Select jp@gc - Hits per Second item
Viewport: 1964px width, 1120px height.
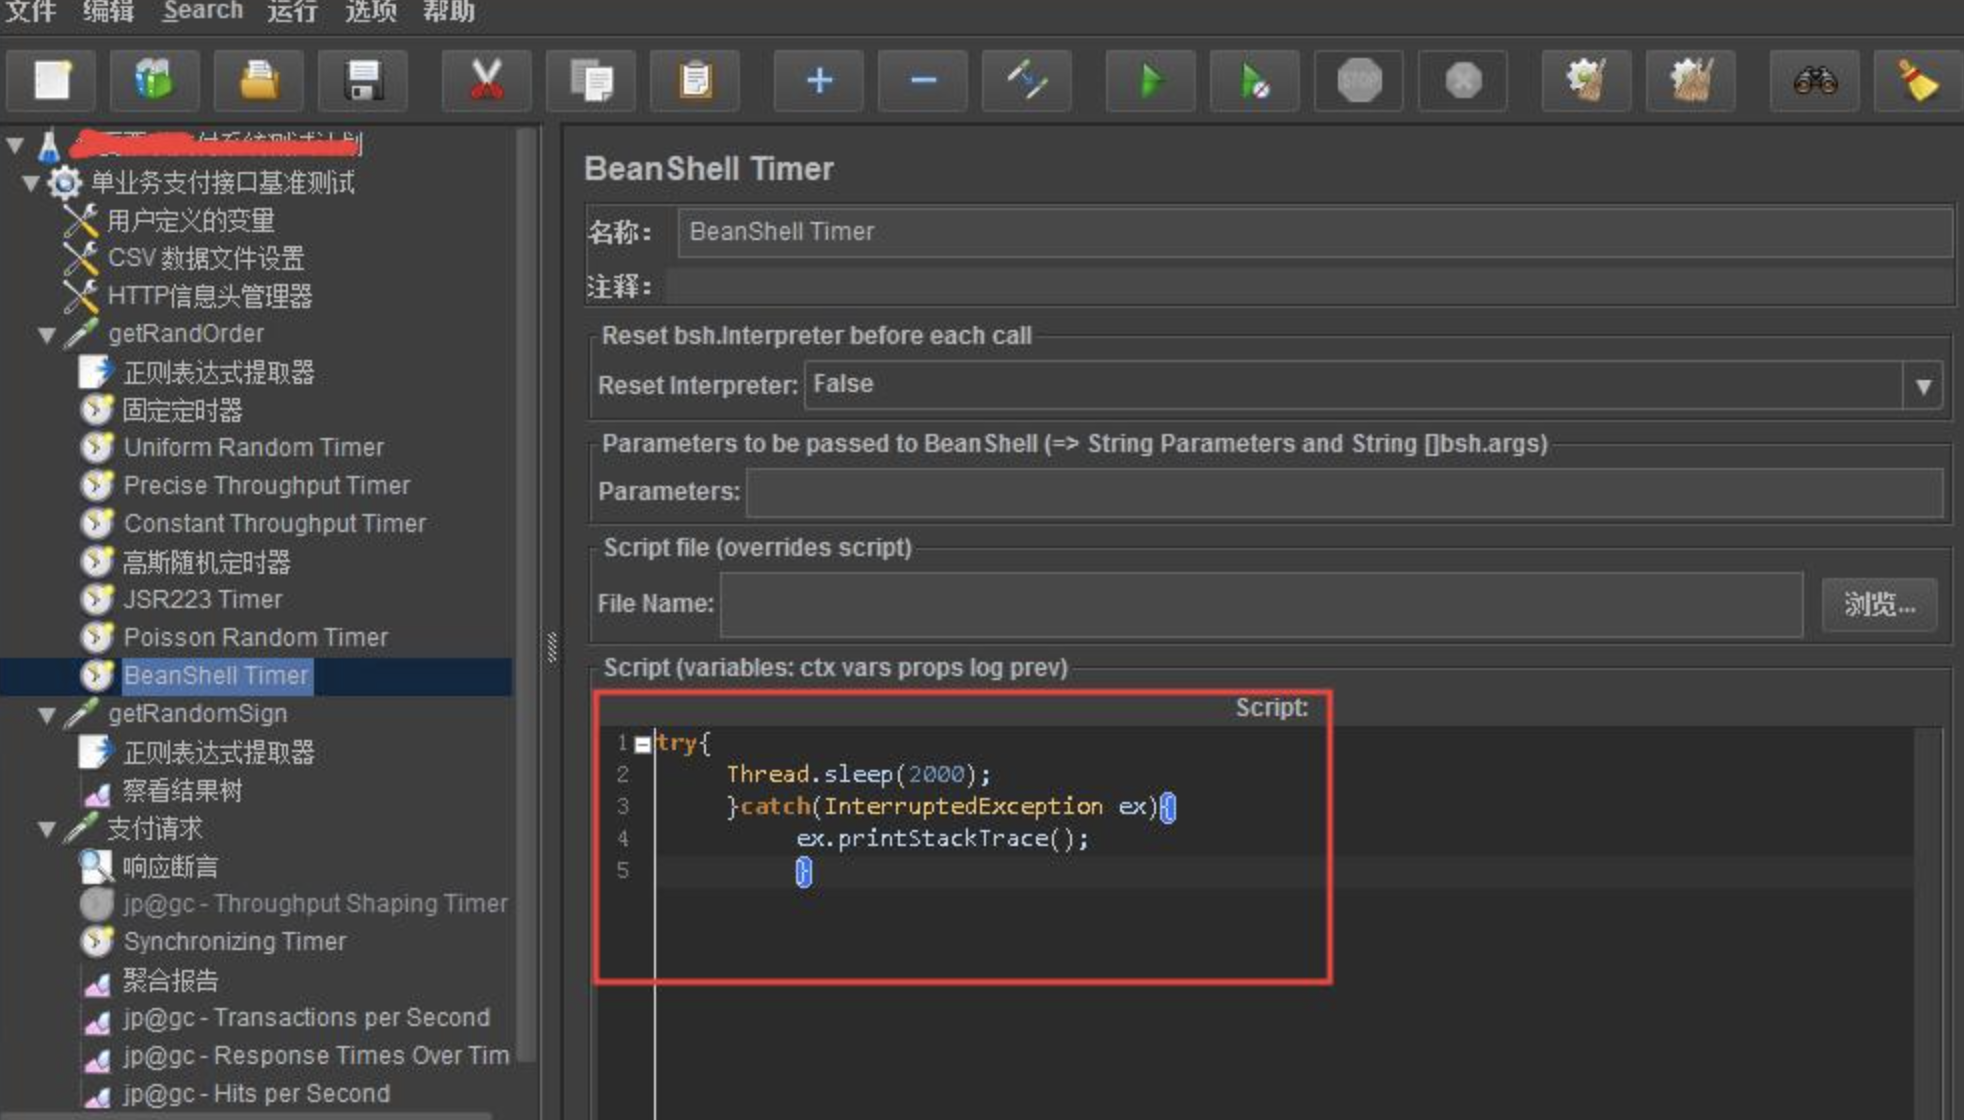point(257,1094)
